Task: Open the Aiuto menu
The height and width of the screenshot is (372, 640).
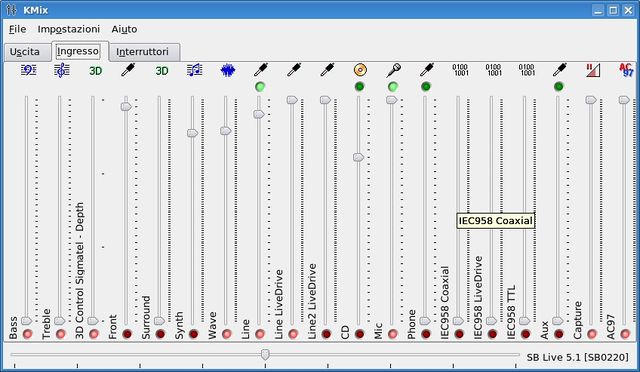Action: (124, 29)
